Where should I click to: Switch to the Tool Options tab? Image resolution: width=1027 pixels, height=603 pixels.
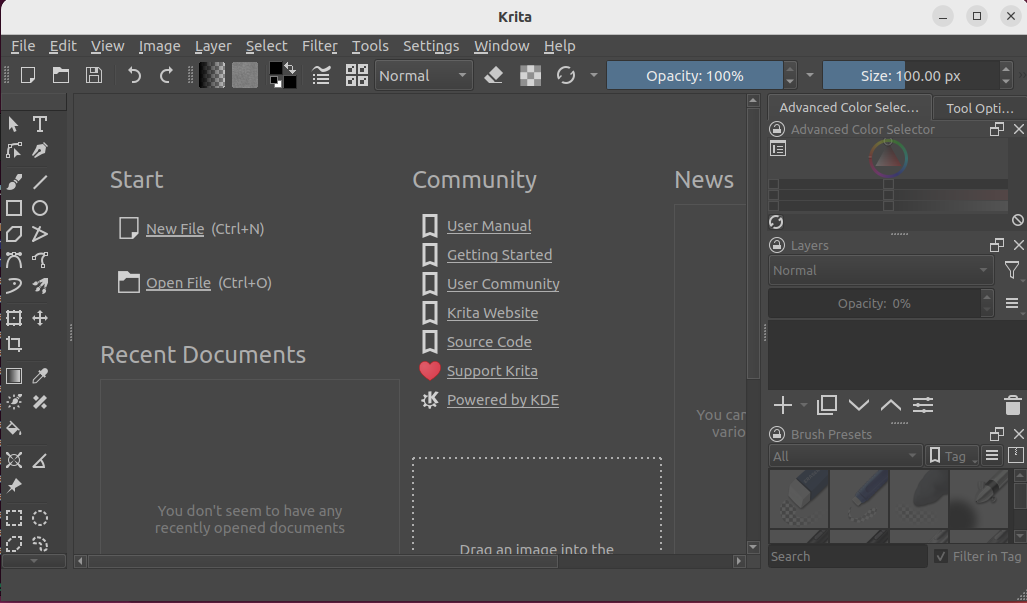(979, 108)
